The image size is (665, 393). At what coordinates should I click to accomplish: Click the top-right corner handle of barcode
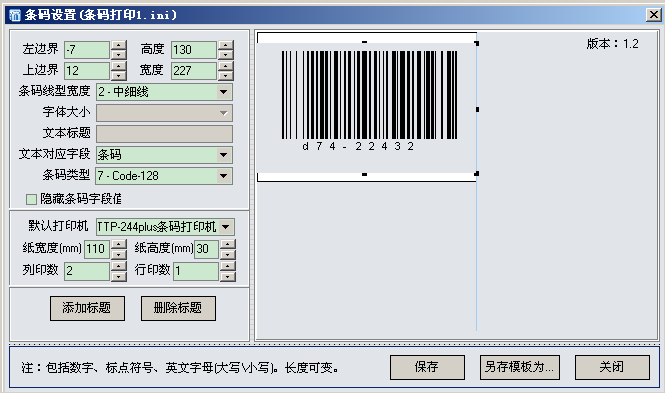[477, 43]
